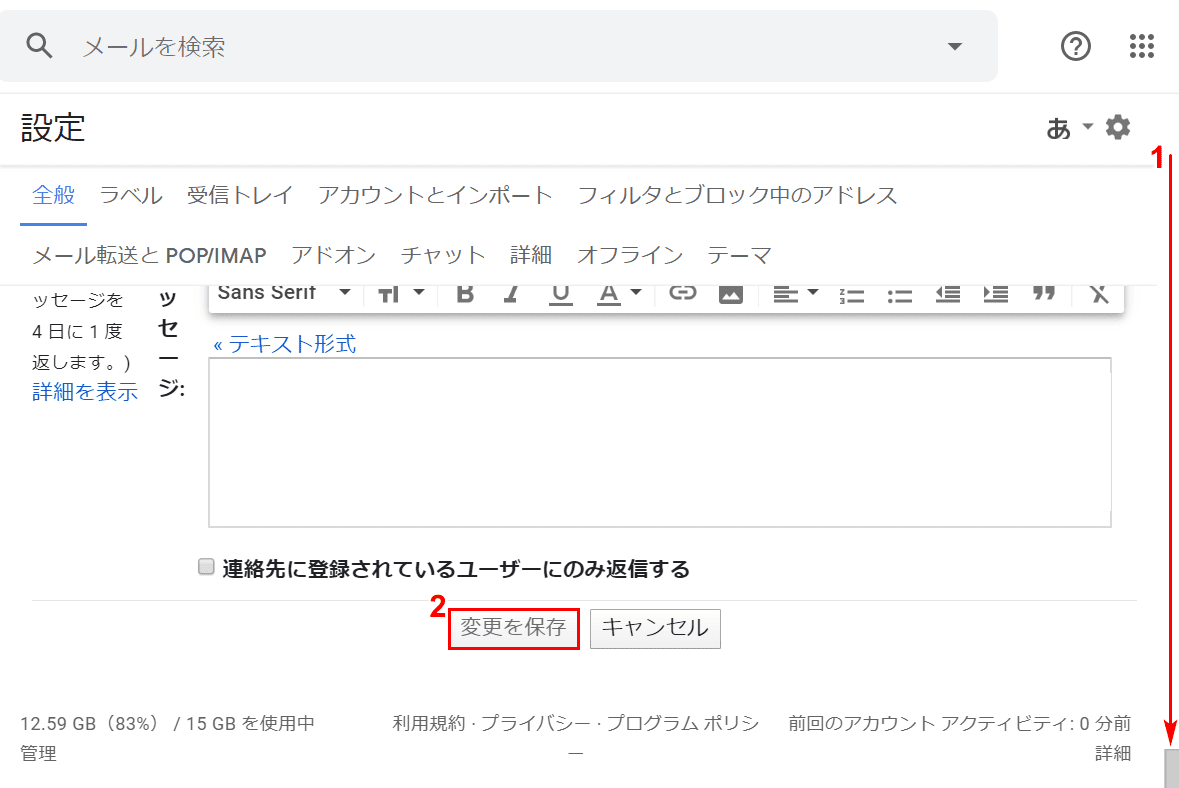Expand the input tools dropdown arrow

(1087, 126)
